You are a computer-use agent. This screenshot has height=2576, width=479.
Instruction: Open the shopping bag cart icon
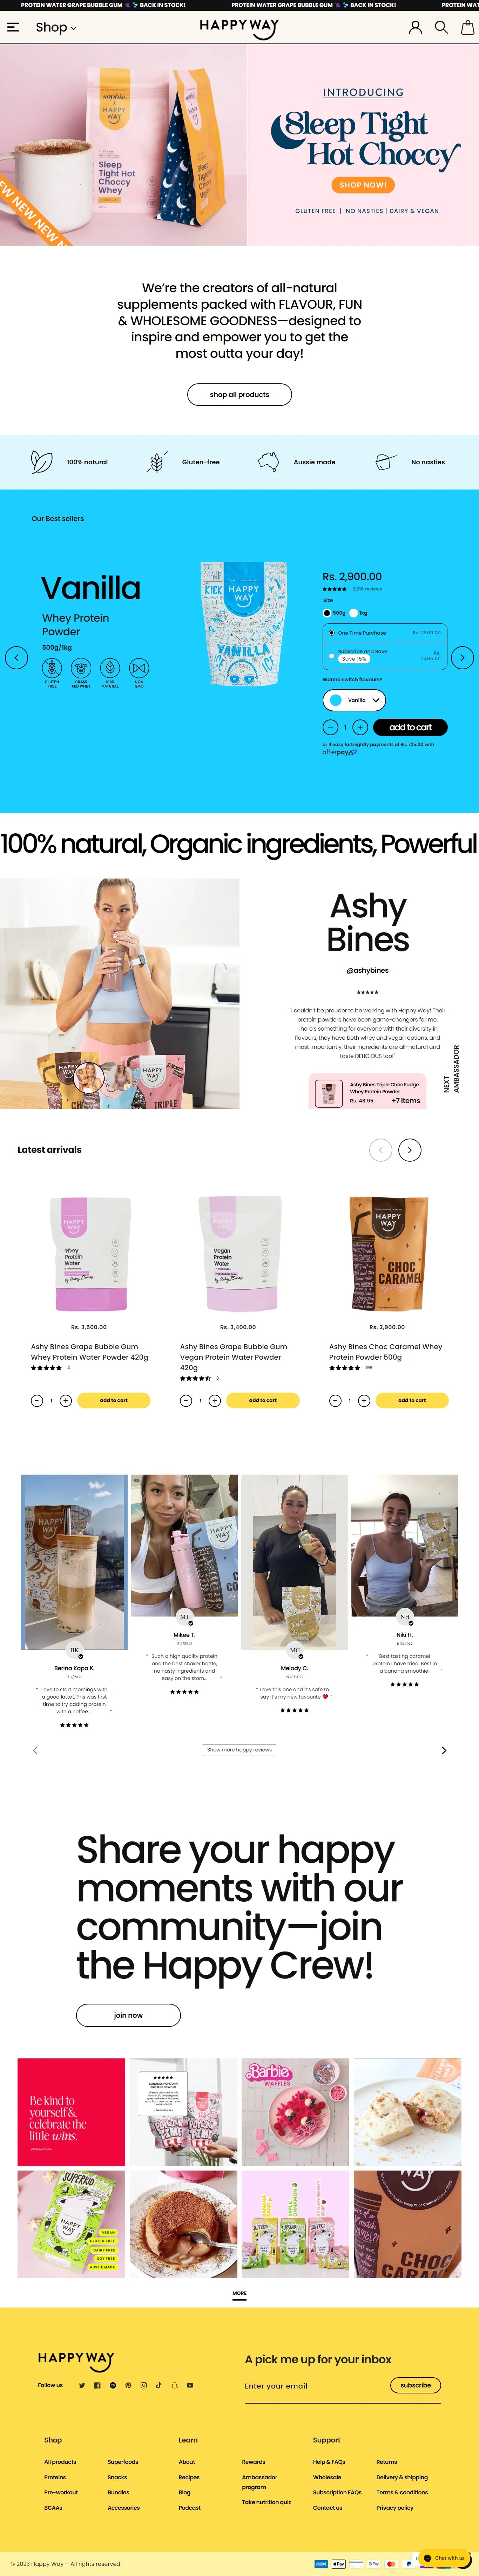pos(467,27)
